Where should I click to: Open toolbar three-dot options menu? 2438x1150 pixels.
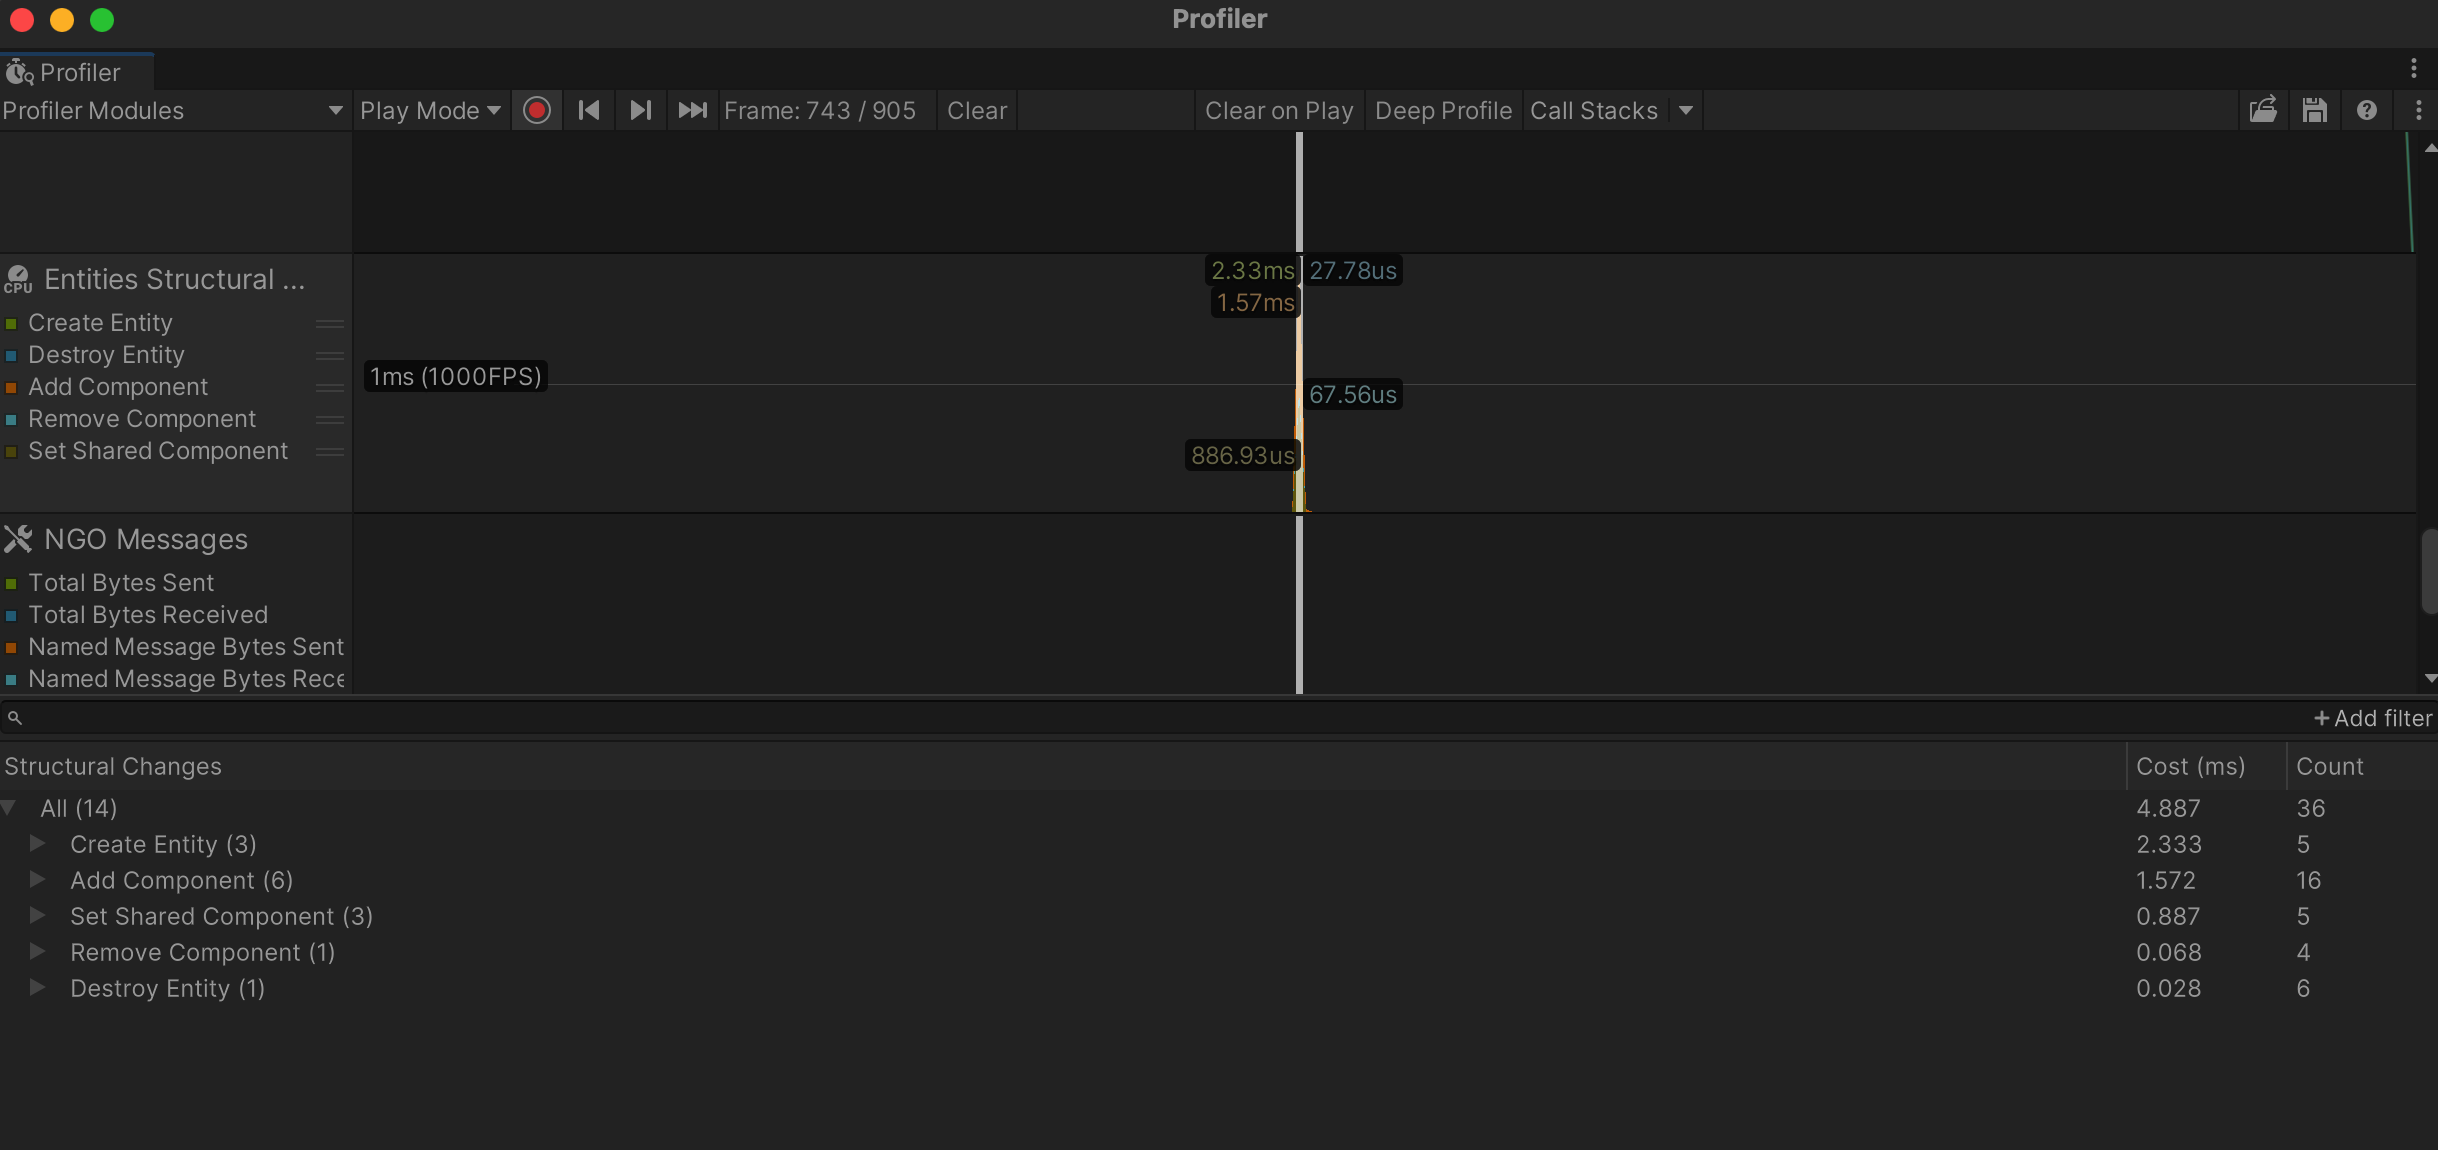click(x=2419, y=110)
